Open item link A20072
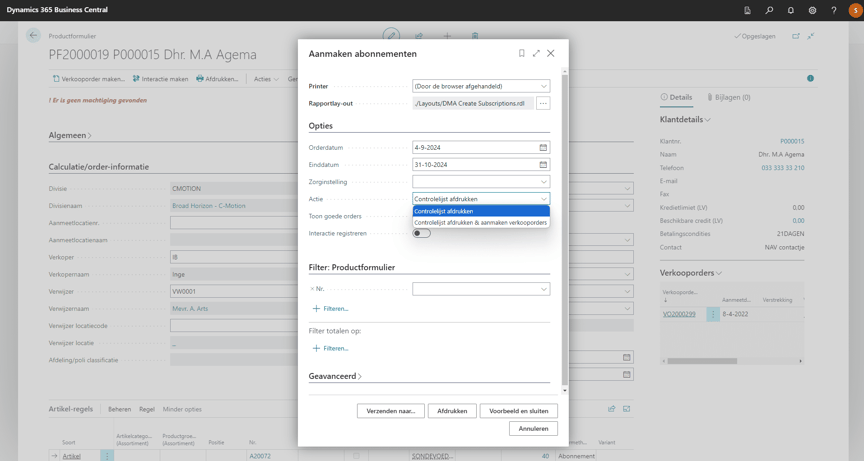 pos(260,456)
